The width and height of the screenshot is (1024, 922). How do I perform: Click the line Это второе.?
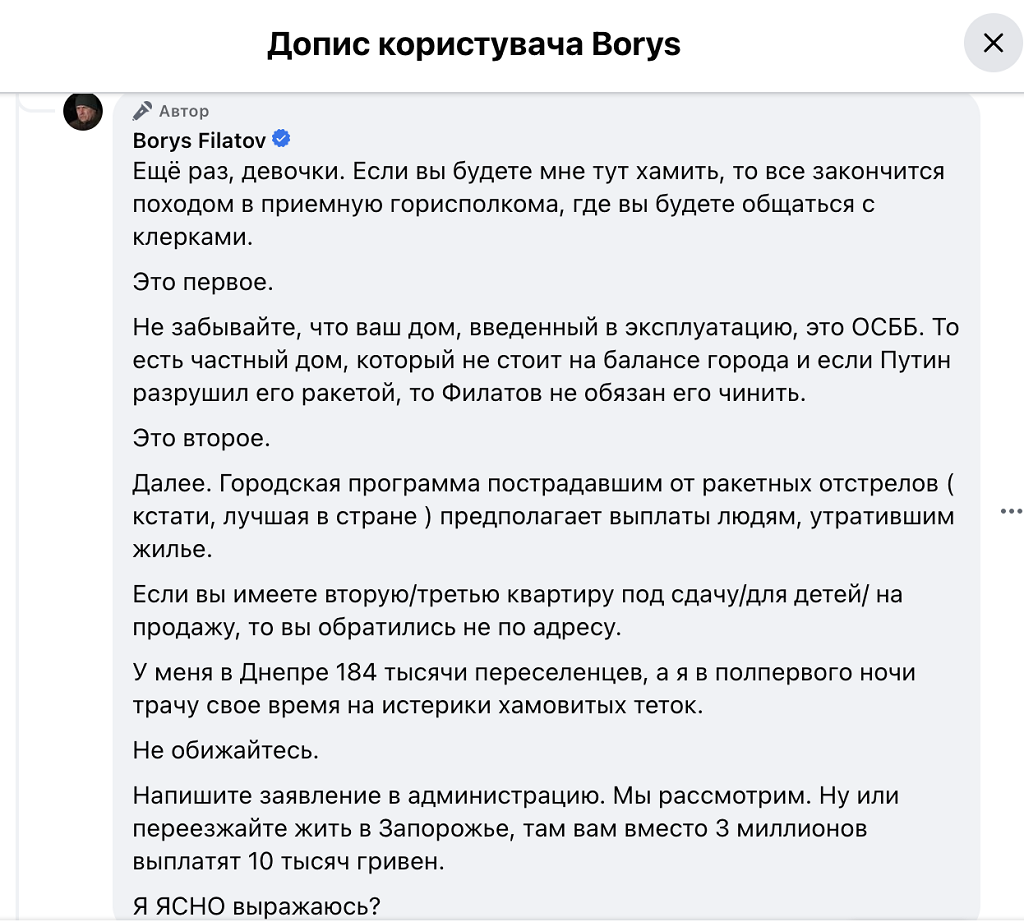coord(201,438)
